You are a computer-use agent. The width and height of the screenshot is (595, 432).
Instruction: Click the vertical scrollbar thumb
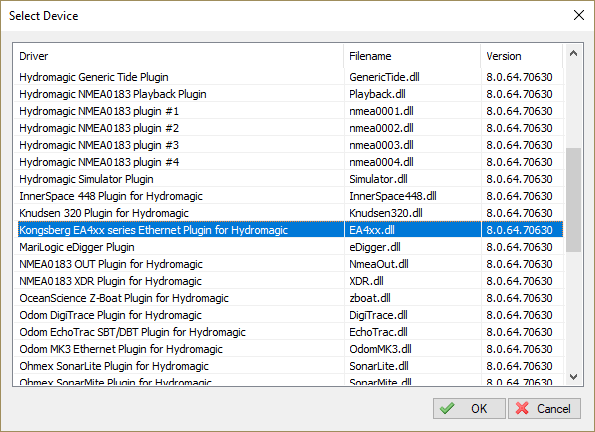pyautogui.click(x=573, y=200)
